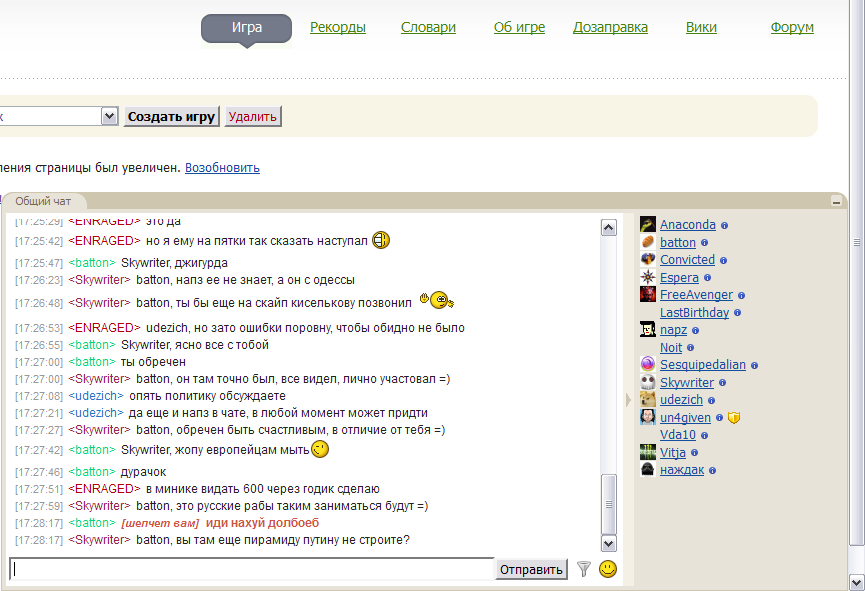Click the chat filter funnel icon
The height and width of the screenshot is (591, 865).
point(584,569)
